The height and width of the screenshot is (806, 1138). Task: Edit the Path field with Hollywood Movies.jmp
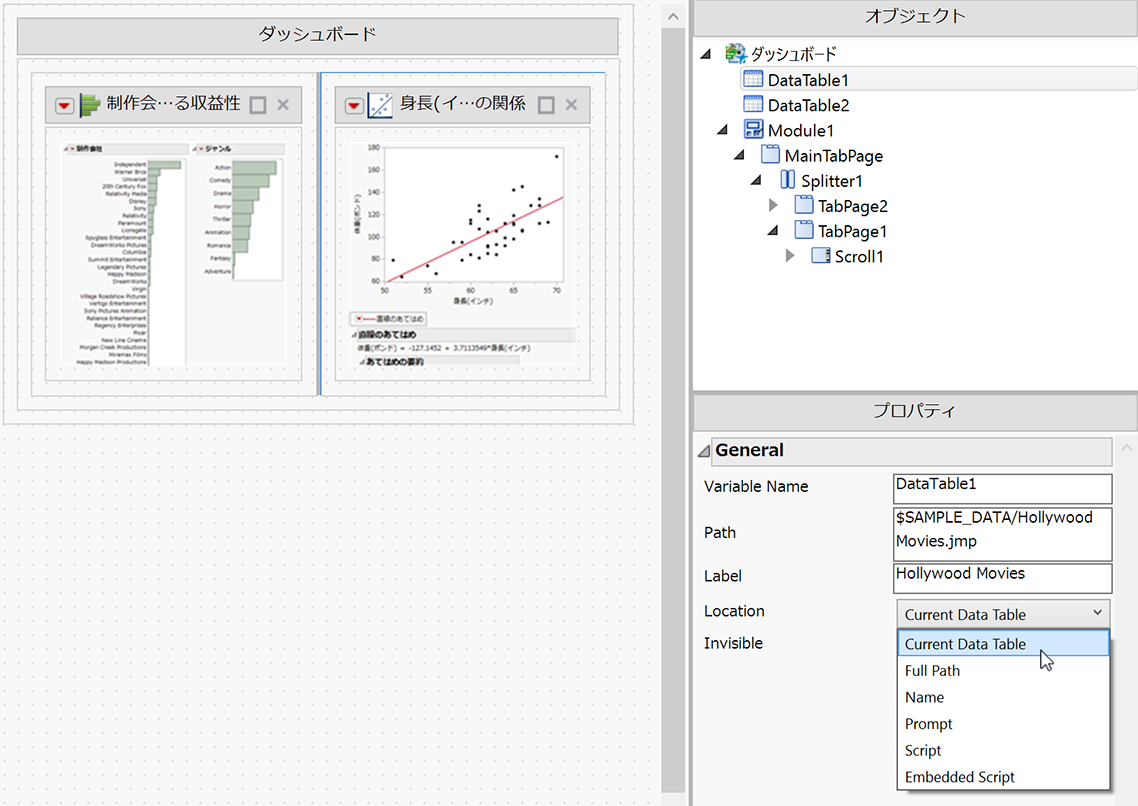tap(1002, 533)
